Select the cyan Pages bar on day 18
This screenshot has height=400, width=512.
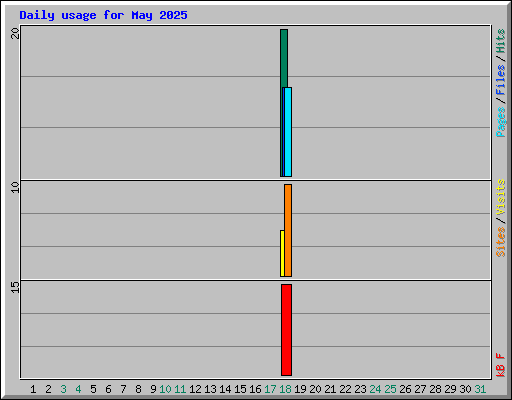tap(288, 132)
